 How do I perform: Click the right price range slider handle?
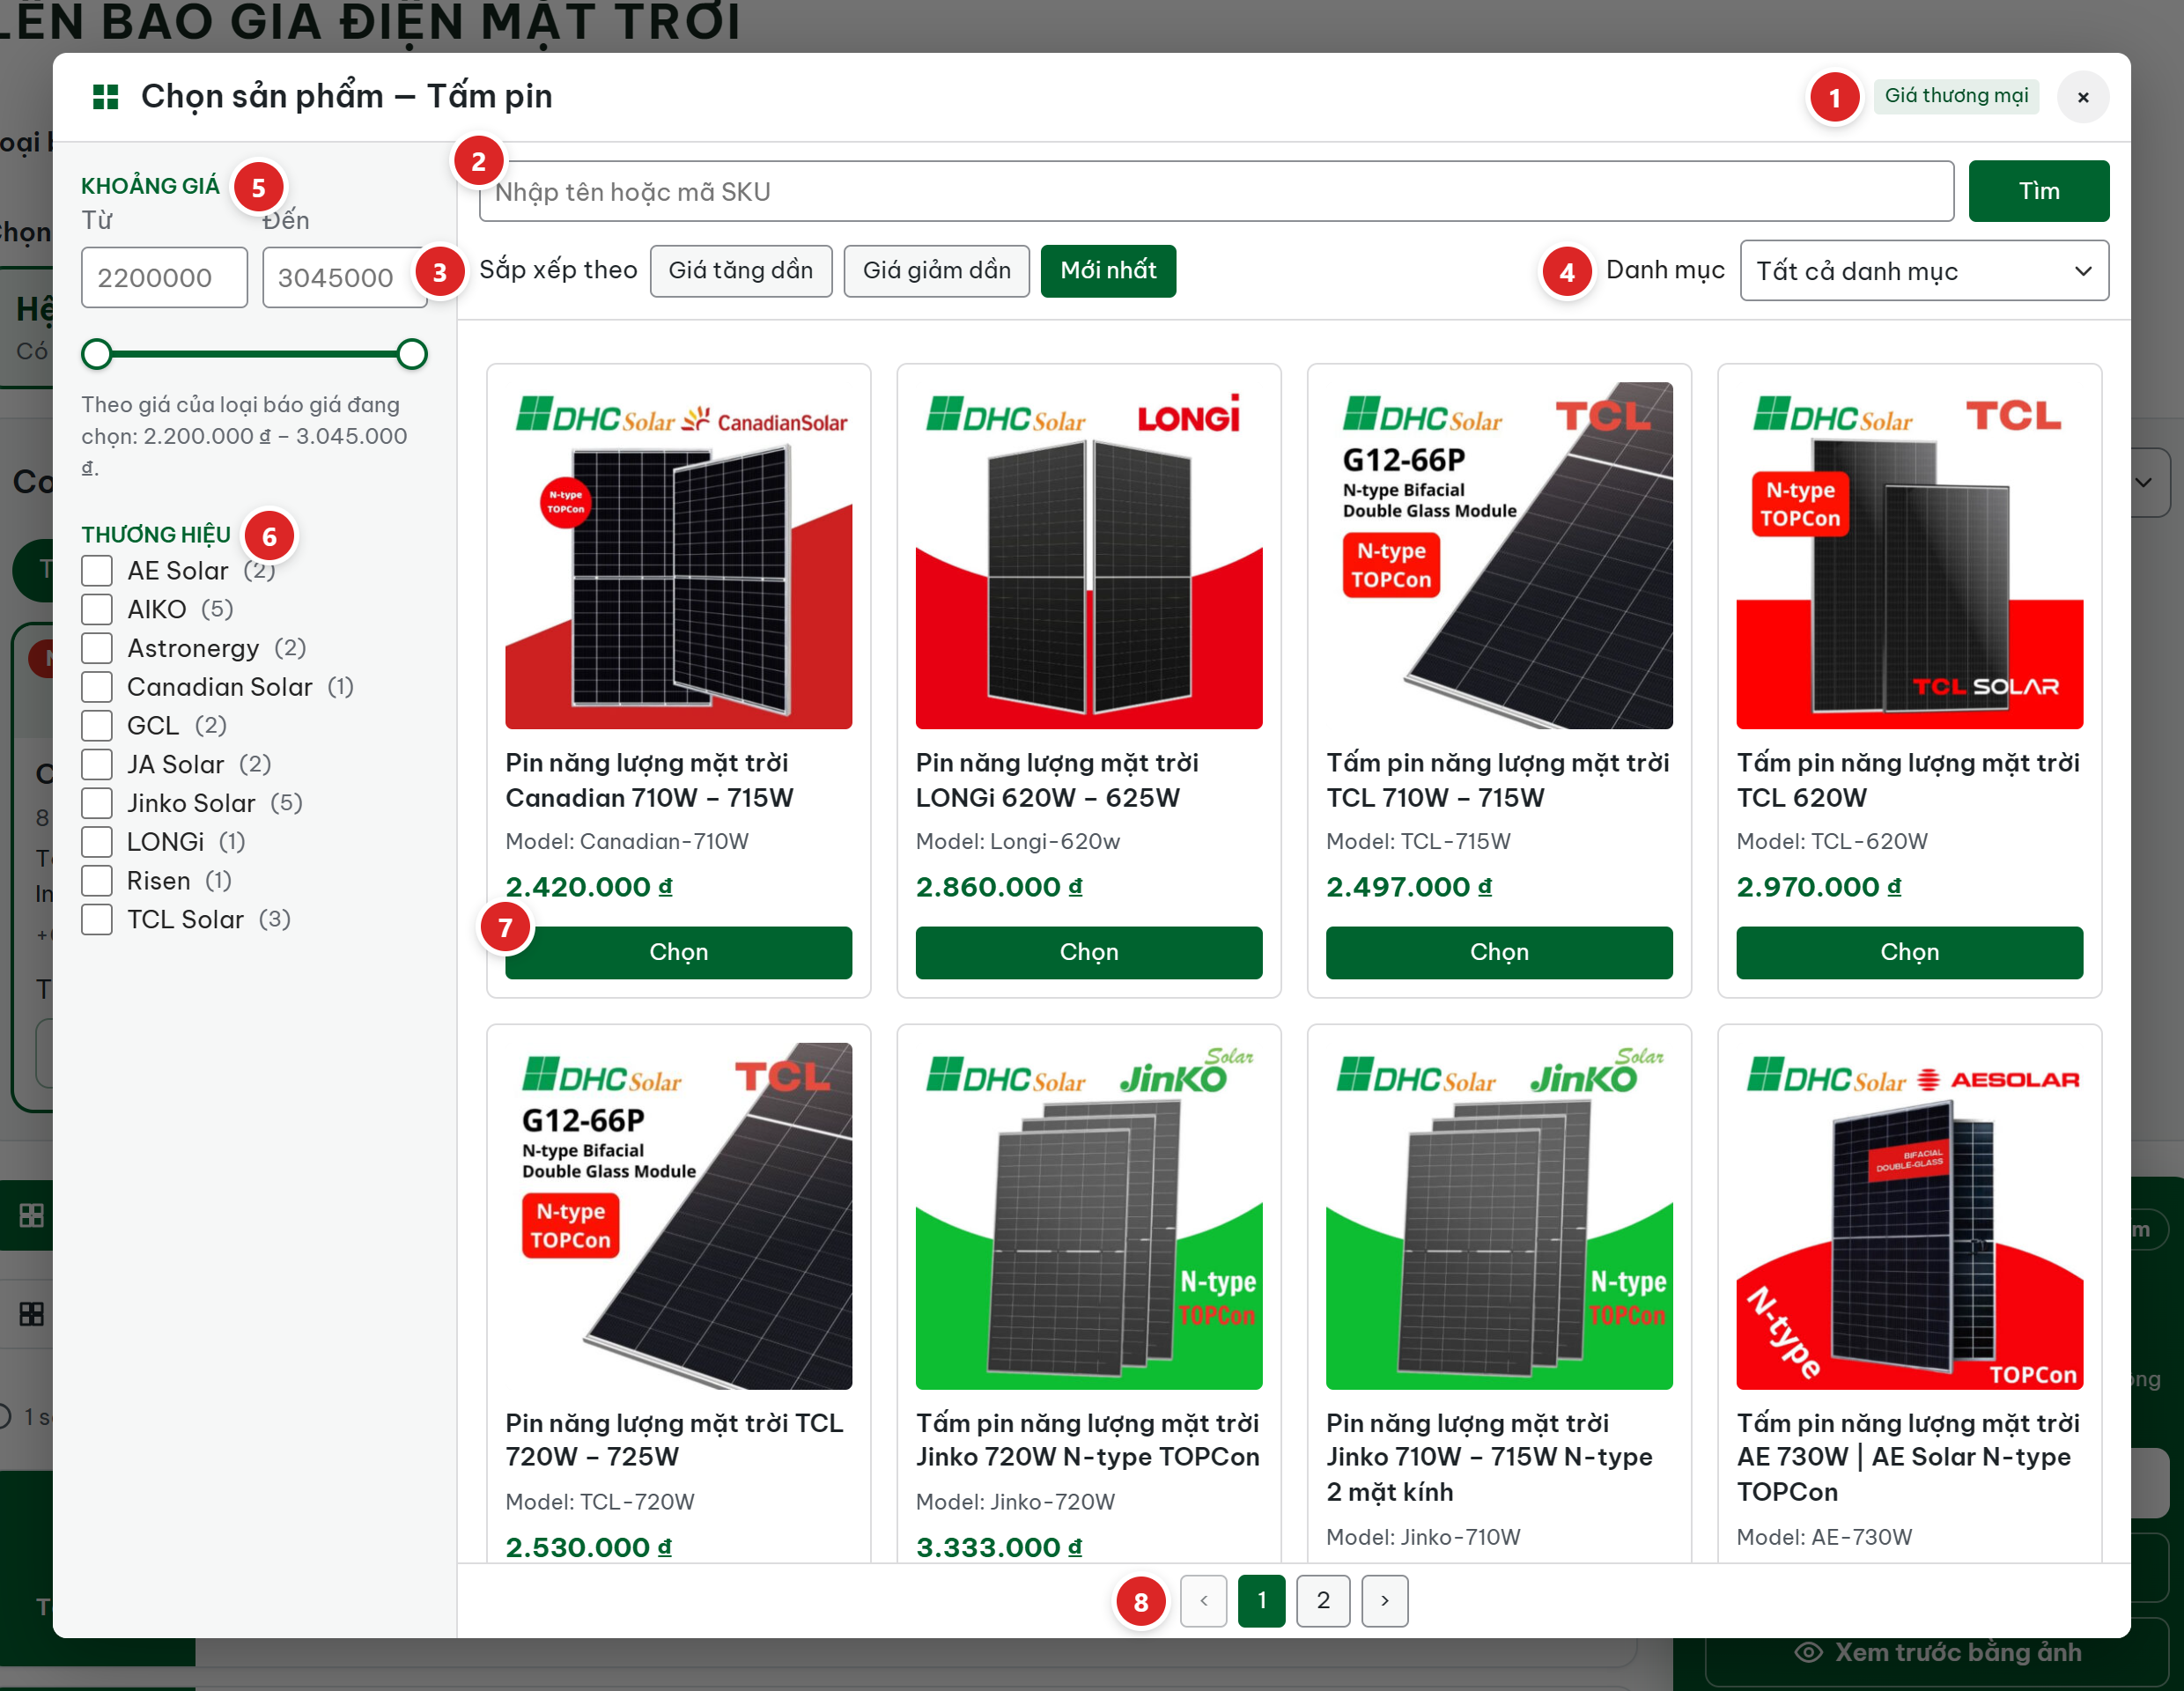coord(412,354)
